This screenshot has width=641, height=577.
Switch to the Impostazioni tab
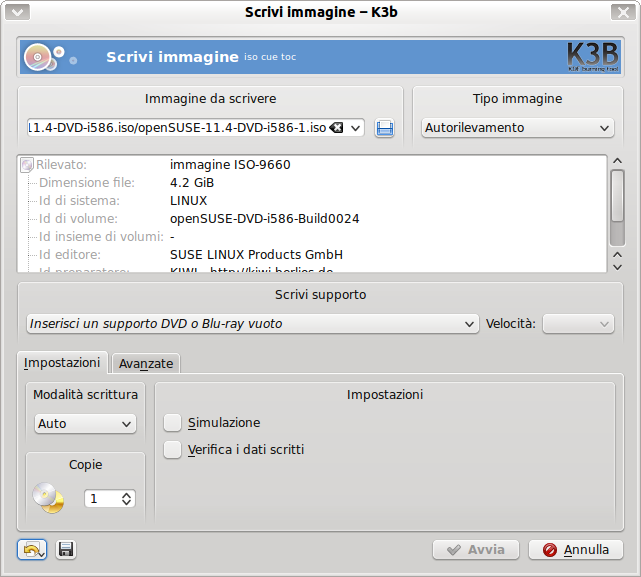pos(62,363)
